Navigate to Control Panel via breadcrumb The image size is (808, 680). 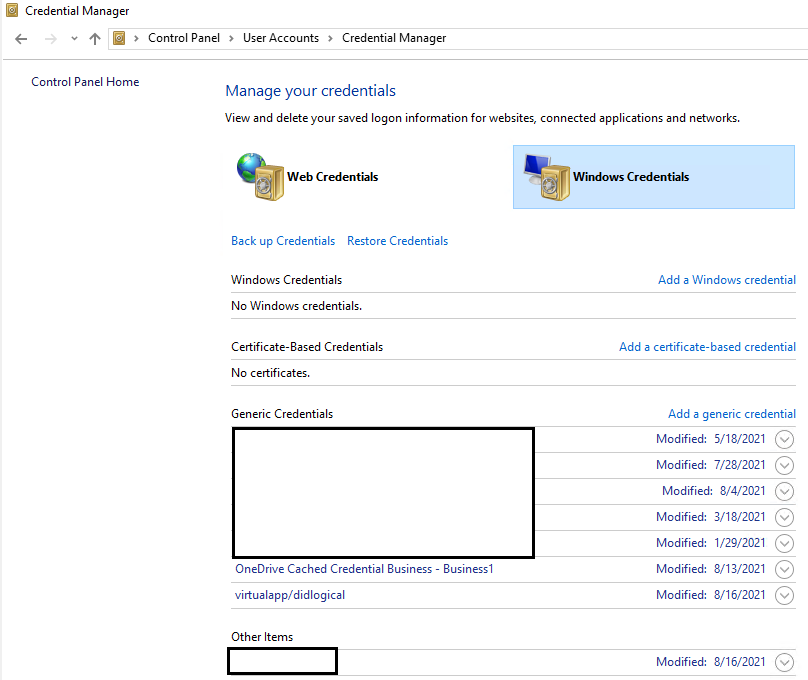coord(184,38)
